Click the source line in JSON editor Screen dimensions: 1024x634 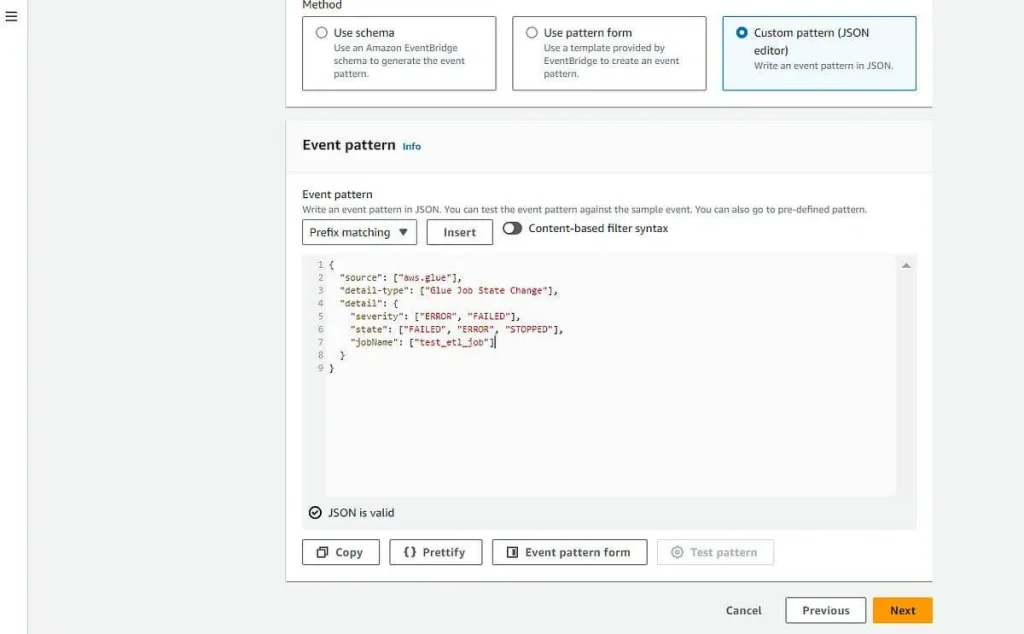400,277
